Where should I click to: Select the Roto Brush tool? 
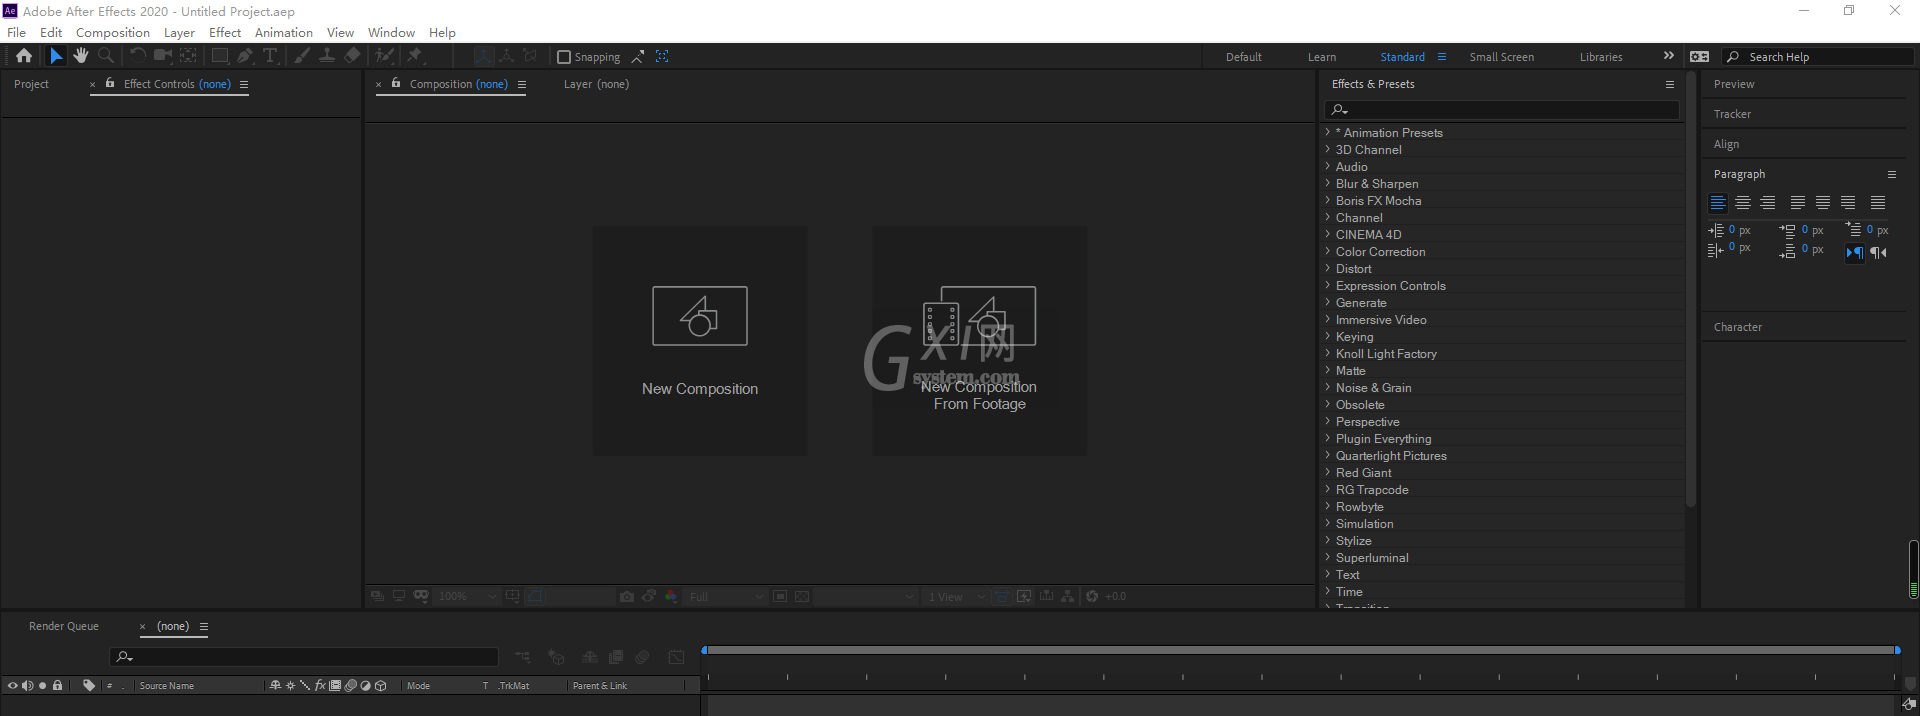pos(385,56)
